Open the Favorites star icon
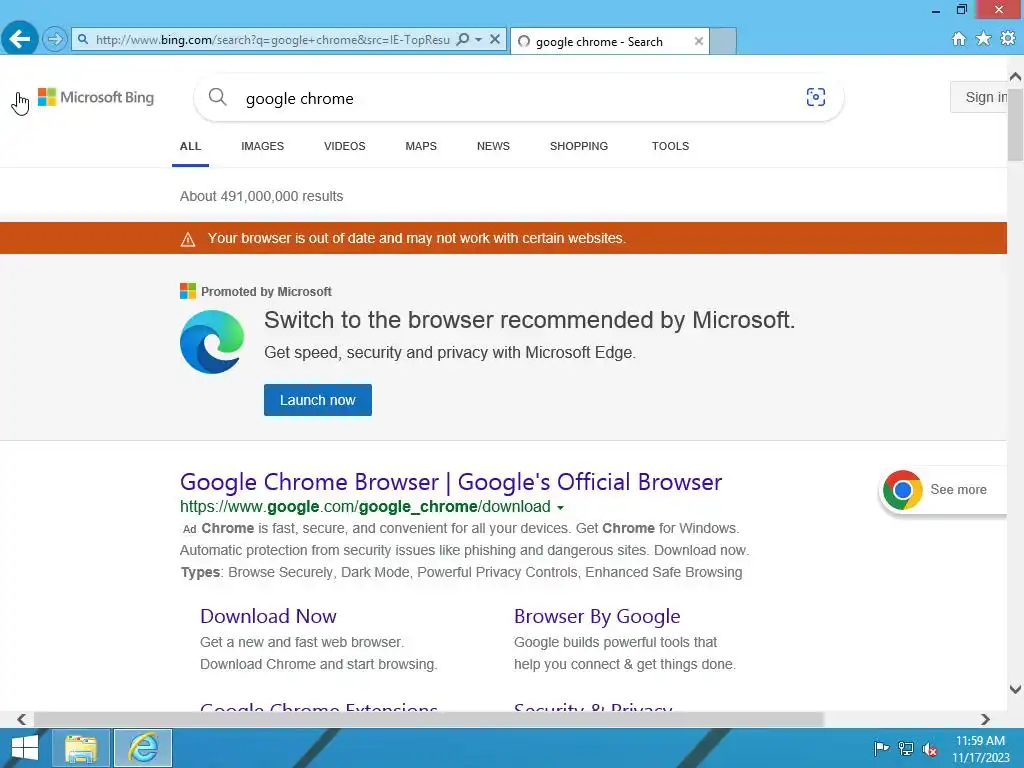Image resolution: width=1024 pixels, height=768 pixels. point(983,39)
